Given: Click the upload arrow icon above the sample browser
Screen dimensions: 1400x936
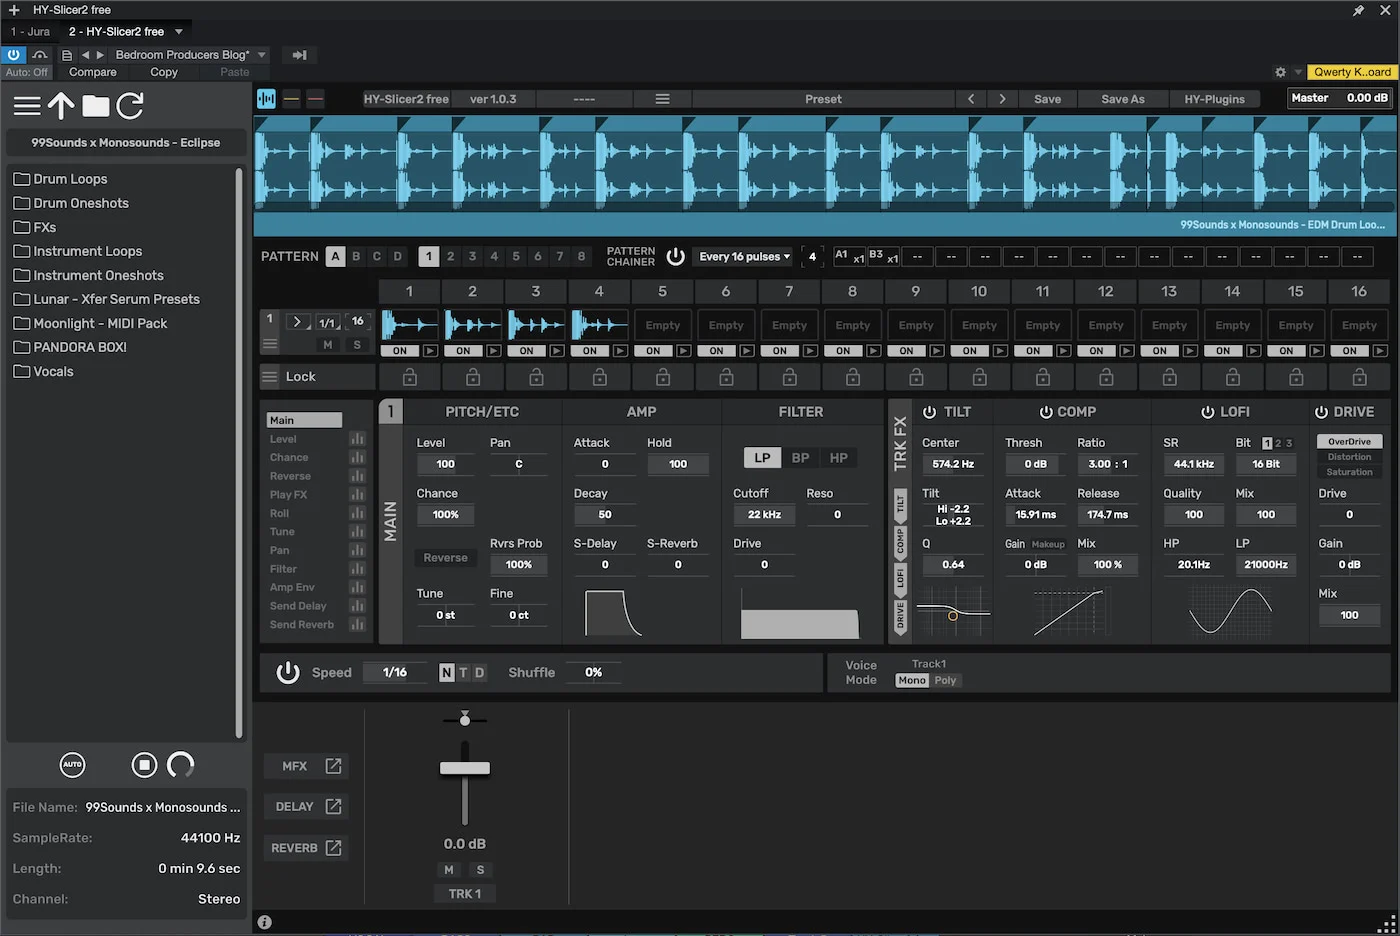Looking at the screenshot, I should coord(61,105).
